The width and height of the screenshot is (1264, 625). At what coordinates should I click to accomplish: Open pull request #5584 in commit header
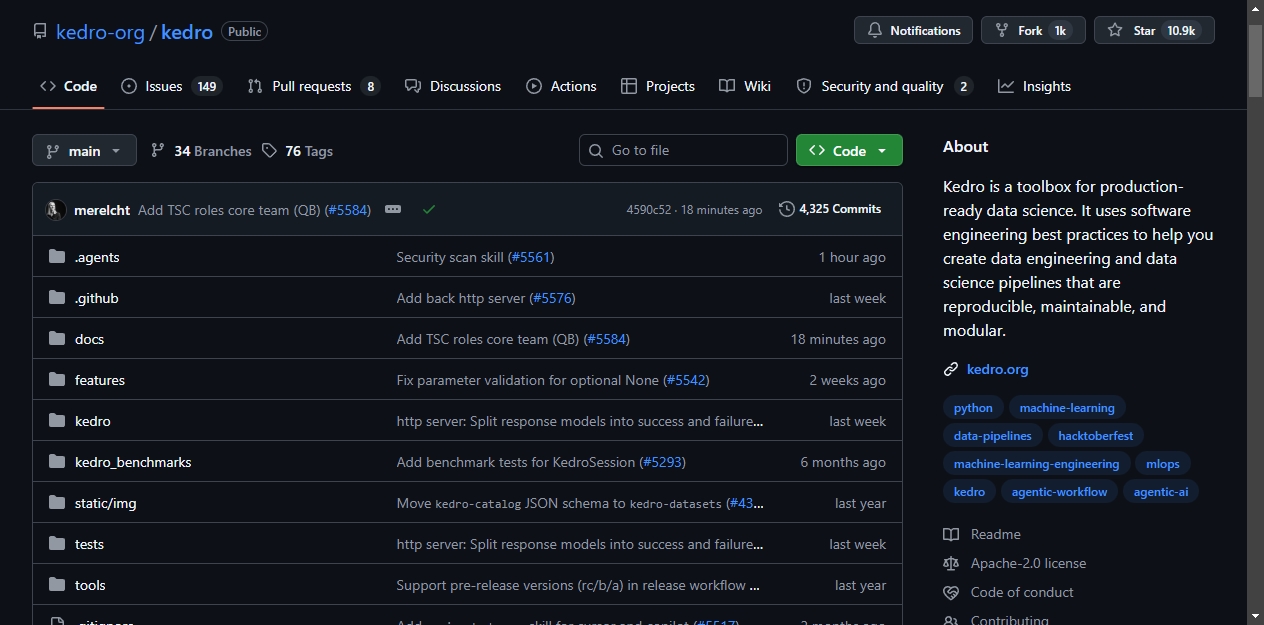(348, 210)
